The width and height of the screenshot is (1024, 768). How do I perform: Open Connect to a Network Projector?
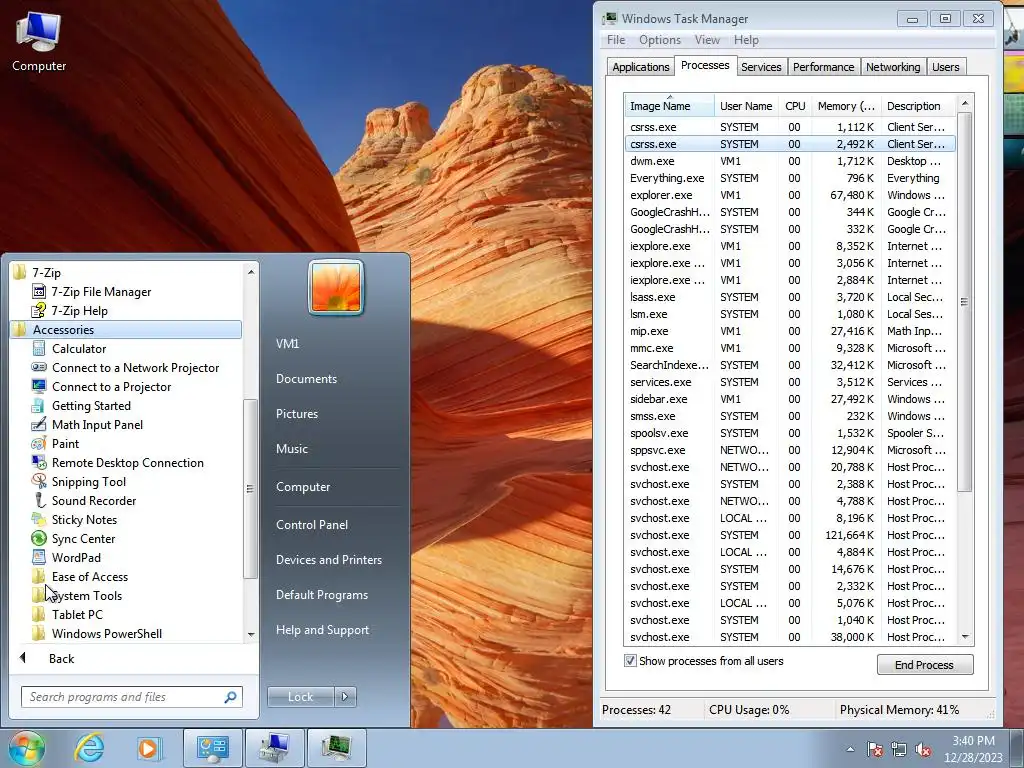[x=135, y=368]
